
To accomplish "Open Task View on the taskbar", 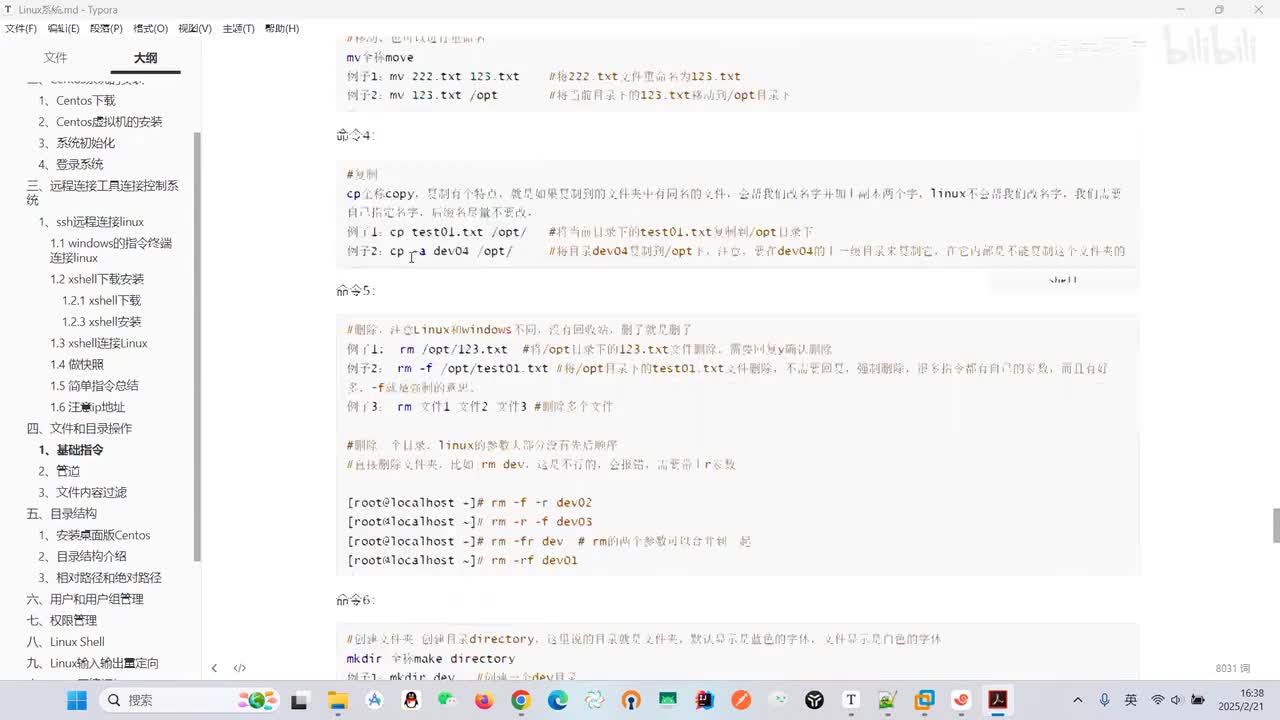I will pos(299,700).
